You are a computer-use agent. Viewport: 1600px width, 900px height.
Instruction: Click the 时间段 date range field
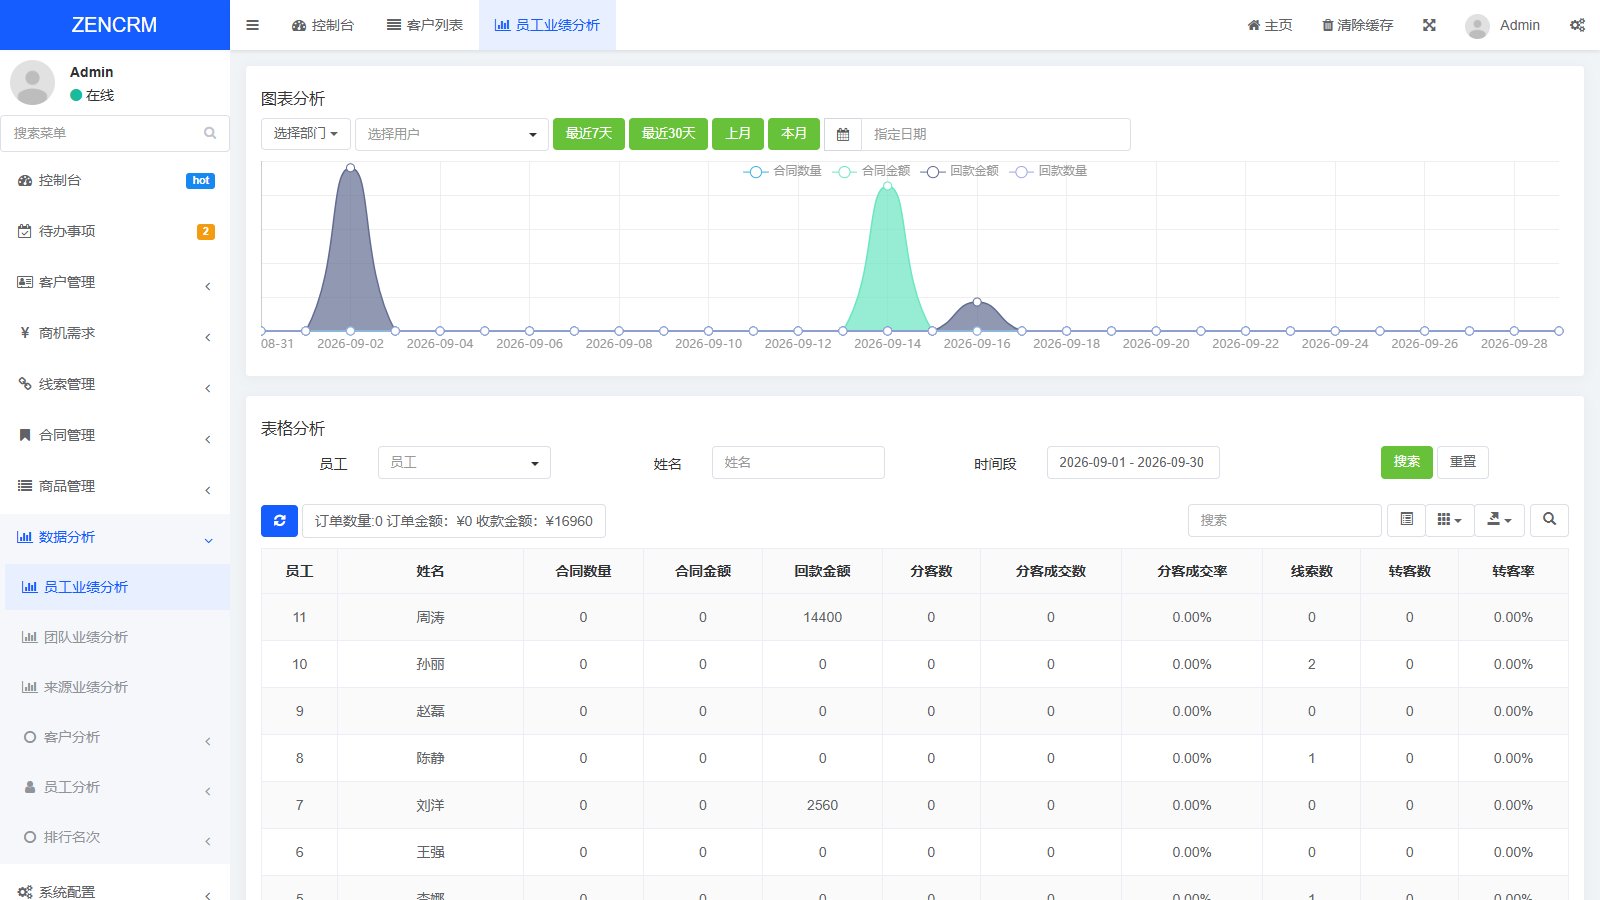tap(1133, 462)
